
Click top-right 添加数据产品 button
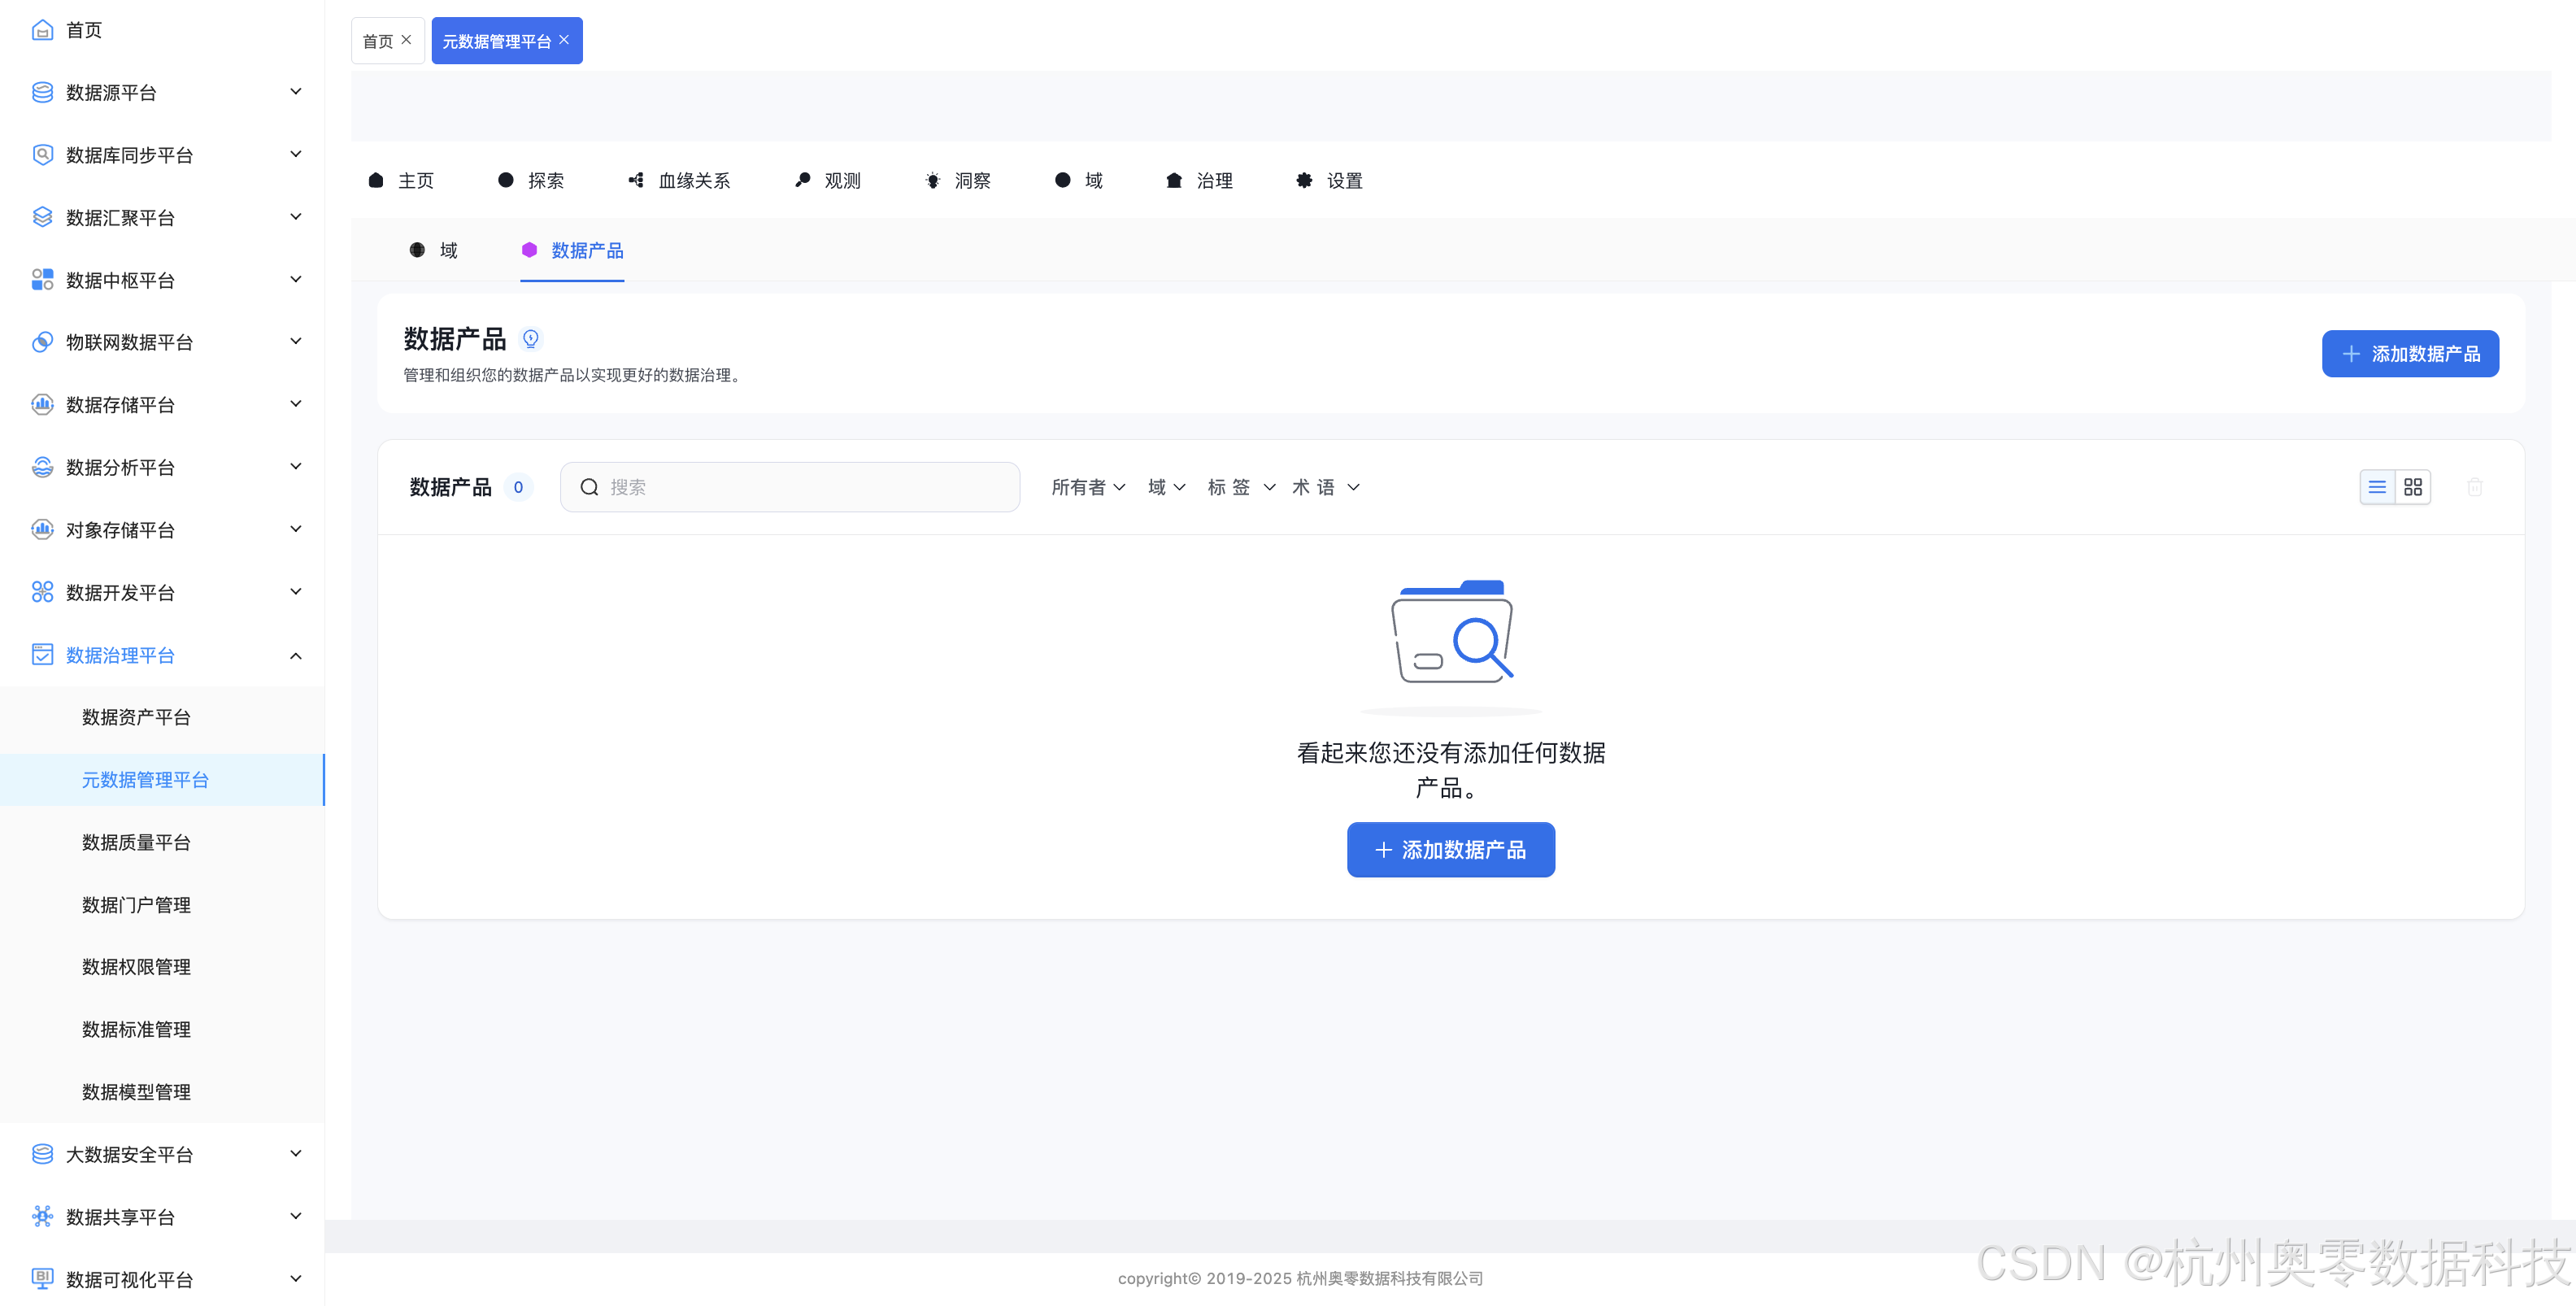[x=2409, y=354]
